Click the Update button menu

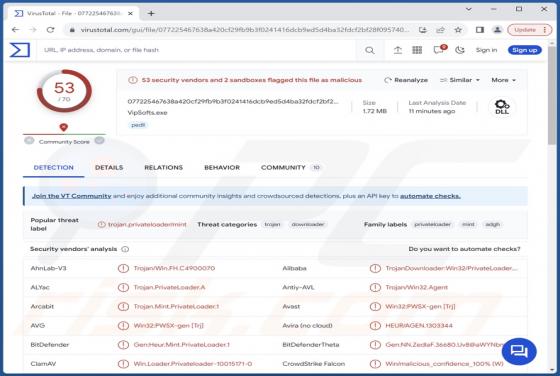point(530,30)
